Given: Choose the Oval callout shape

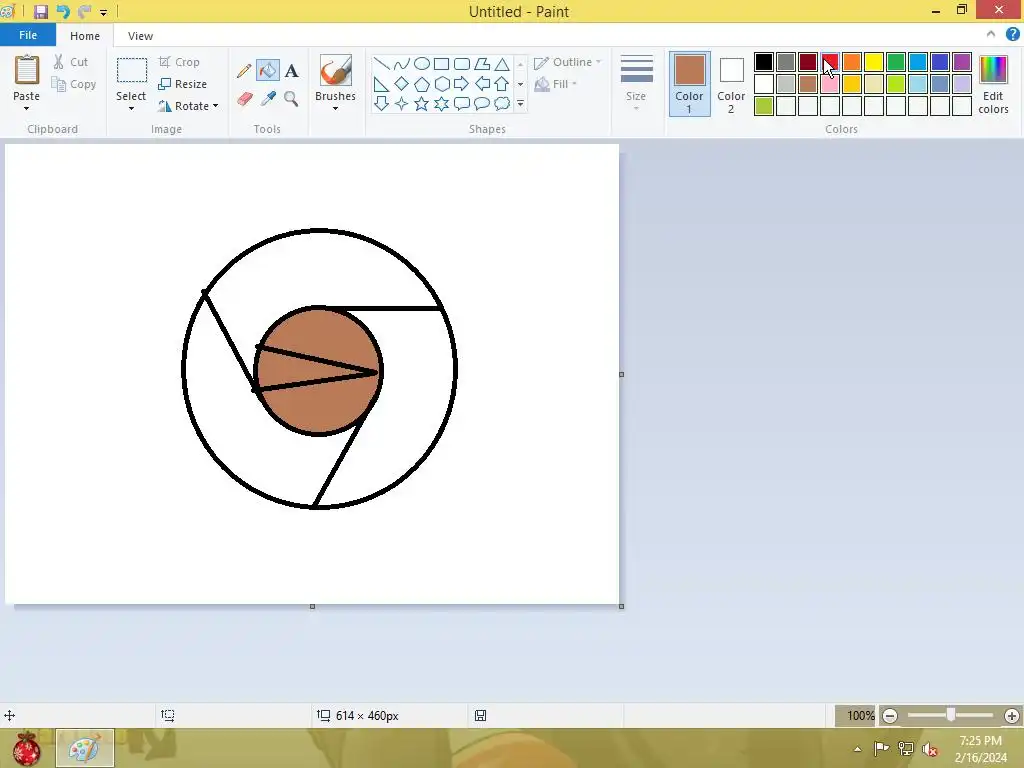Looking at the screenshot, I should 482,104.
